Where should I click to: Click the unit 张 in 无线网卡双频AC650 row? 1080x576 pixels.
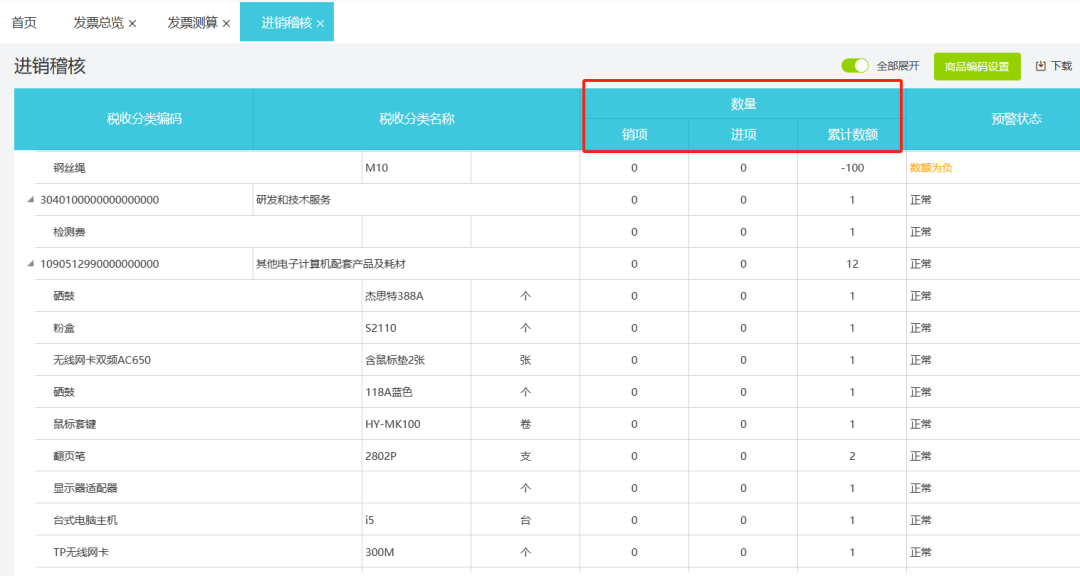pyautogui.click(x=526, y=360)
